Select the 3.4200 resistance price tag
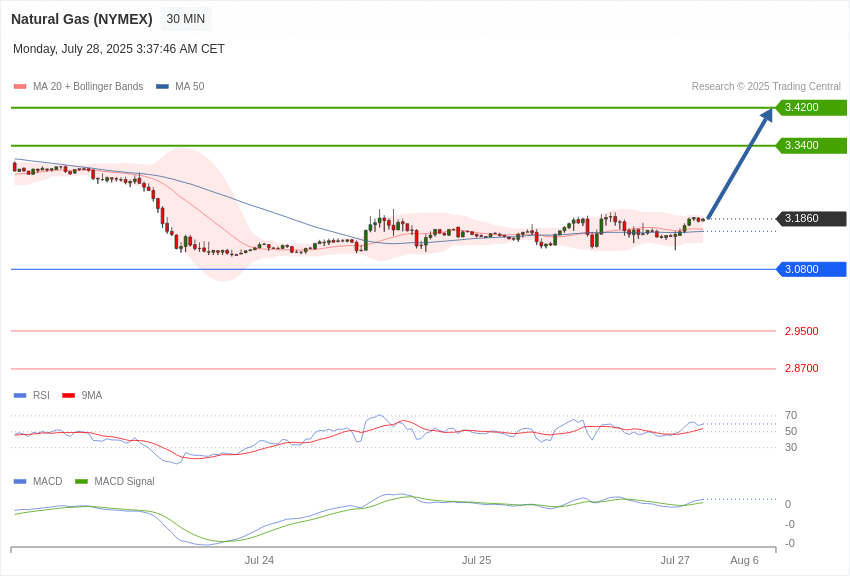This screenshot has height=576, width=850. pyautogui.click(x=812, y=107)
